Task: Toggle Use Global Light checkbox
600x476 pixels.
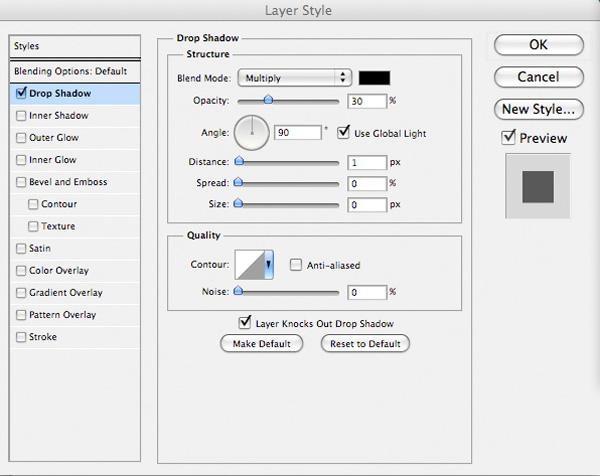Action: point(343,133)
